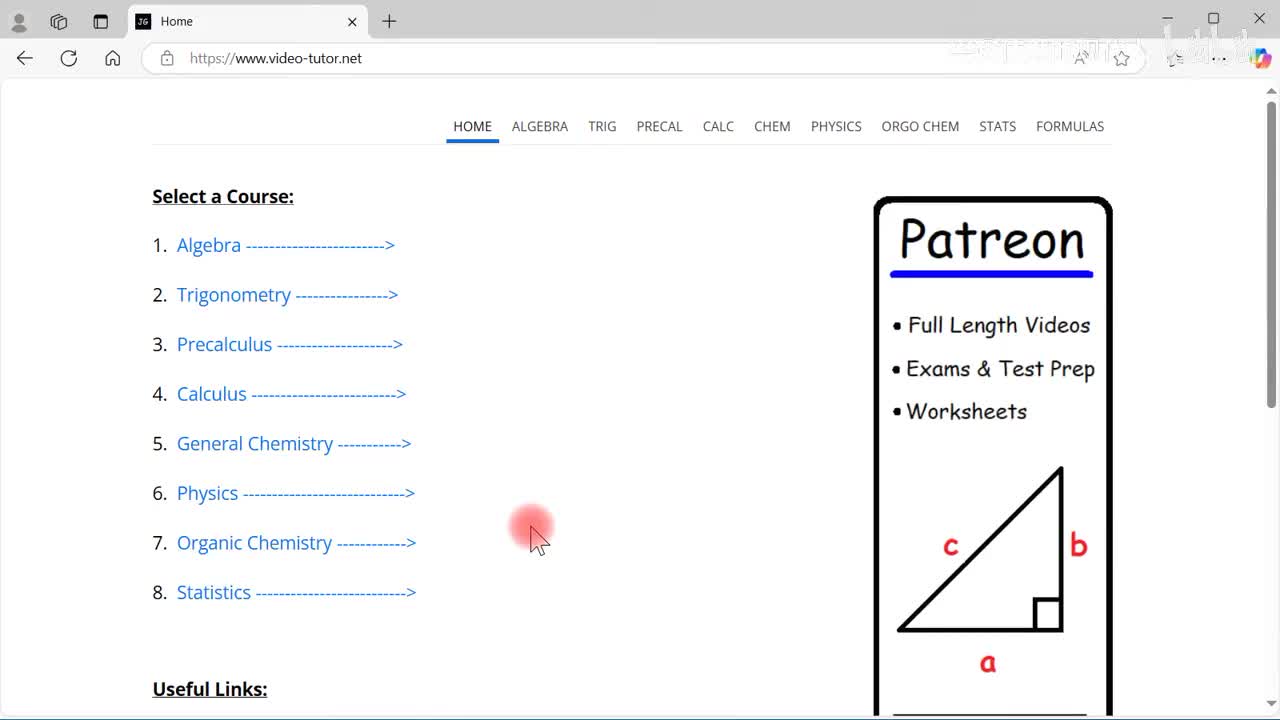Start Read aloud from the address bar
The height and width of the screenshot is (720, 1280).
pos(1081,58)
